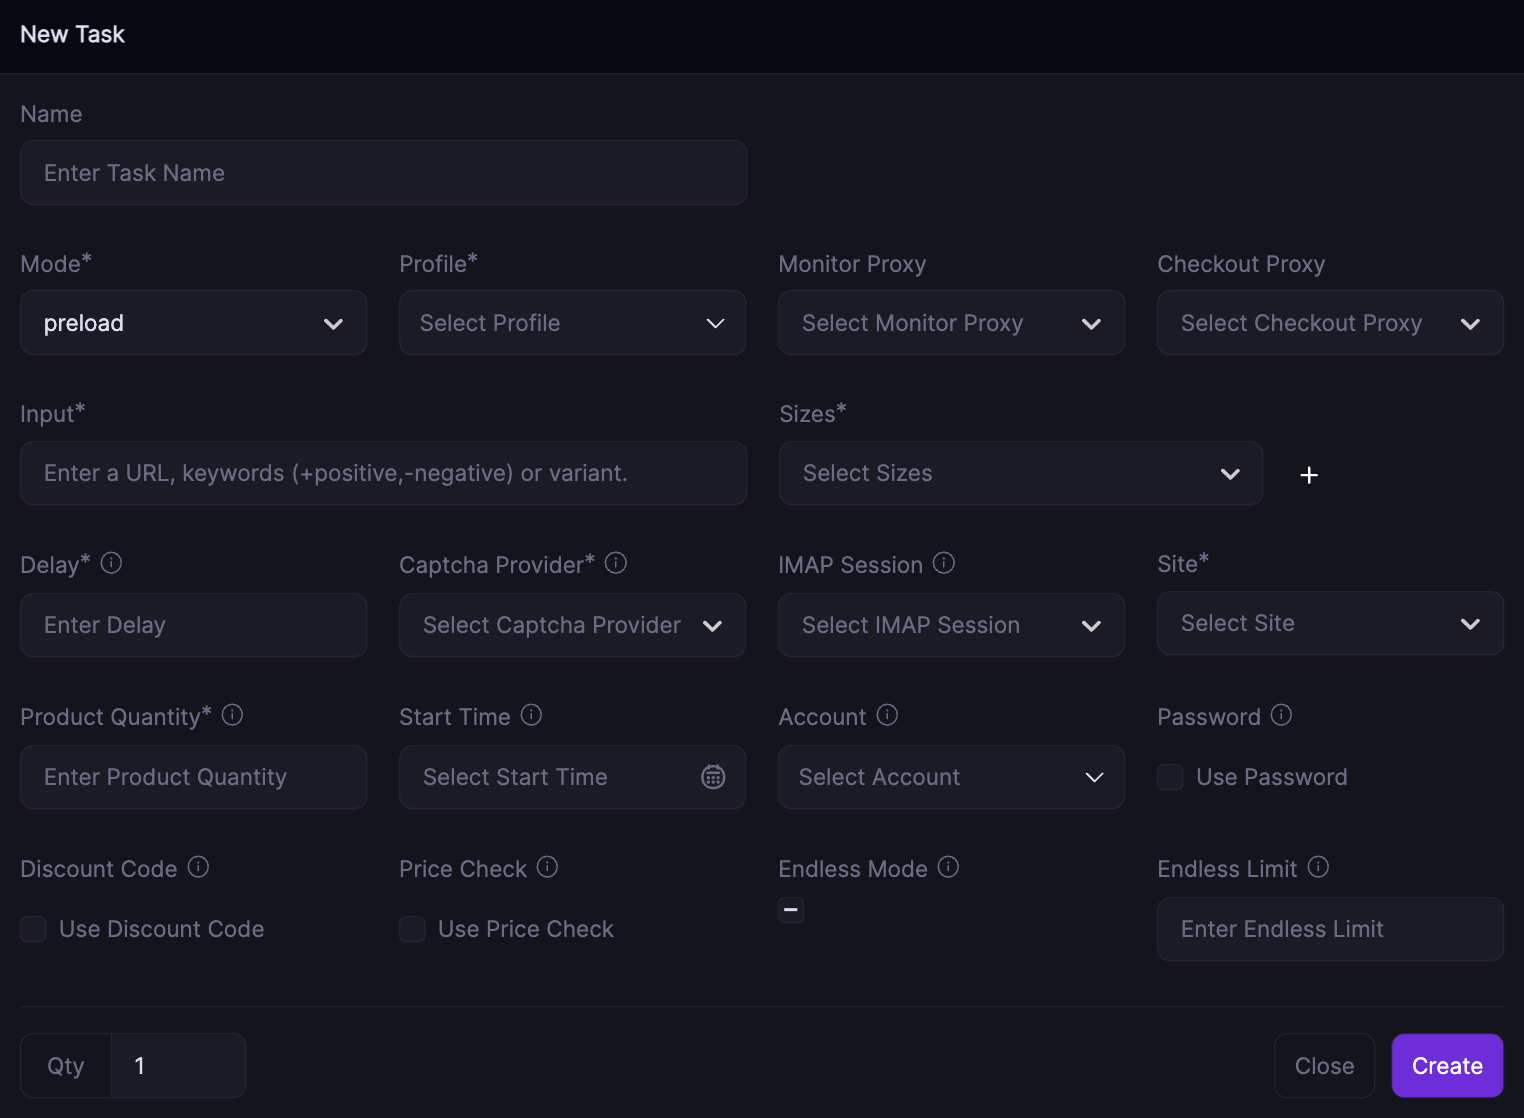Click the Close button
1524x1118 pixels.
(x=1324, y=1066)
